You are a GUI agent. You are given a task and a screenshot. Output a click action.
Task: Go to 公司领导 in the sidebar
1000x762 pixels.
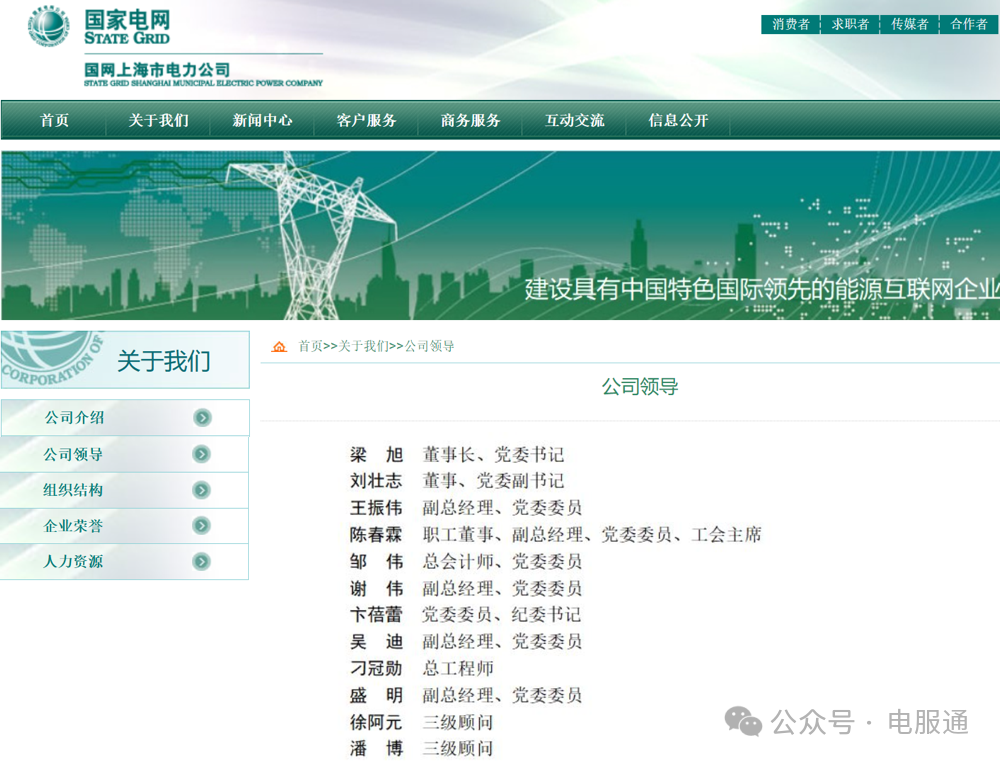tap(124, 454)
